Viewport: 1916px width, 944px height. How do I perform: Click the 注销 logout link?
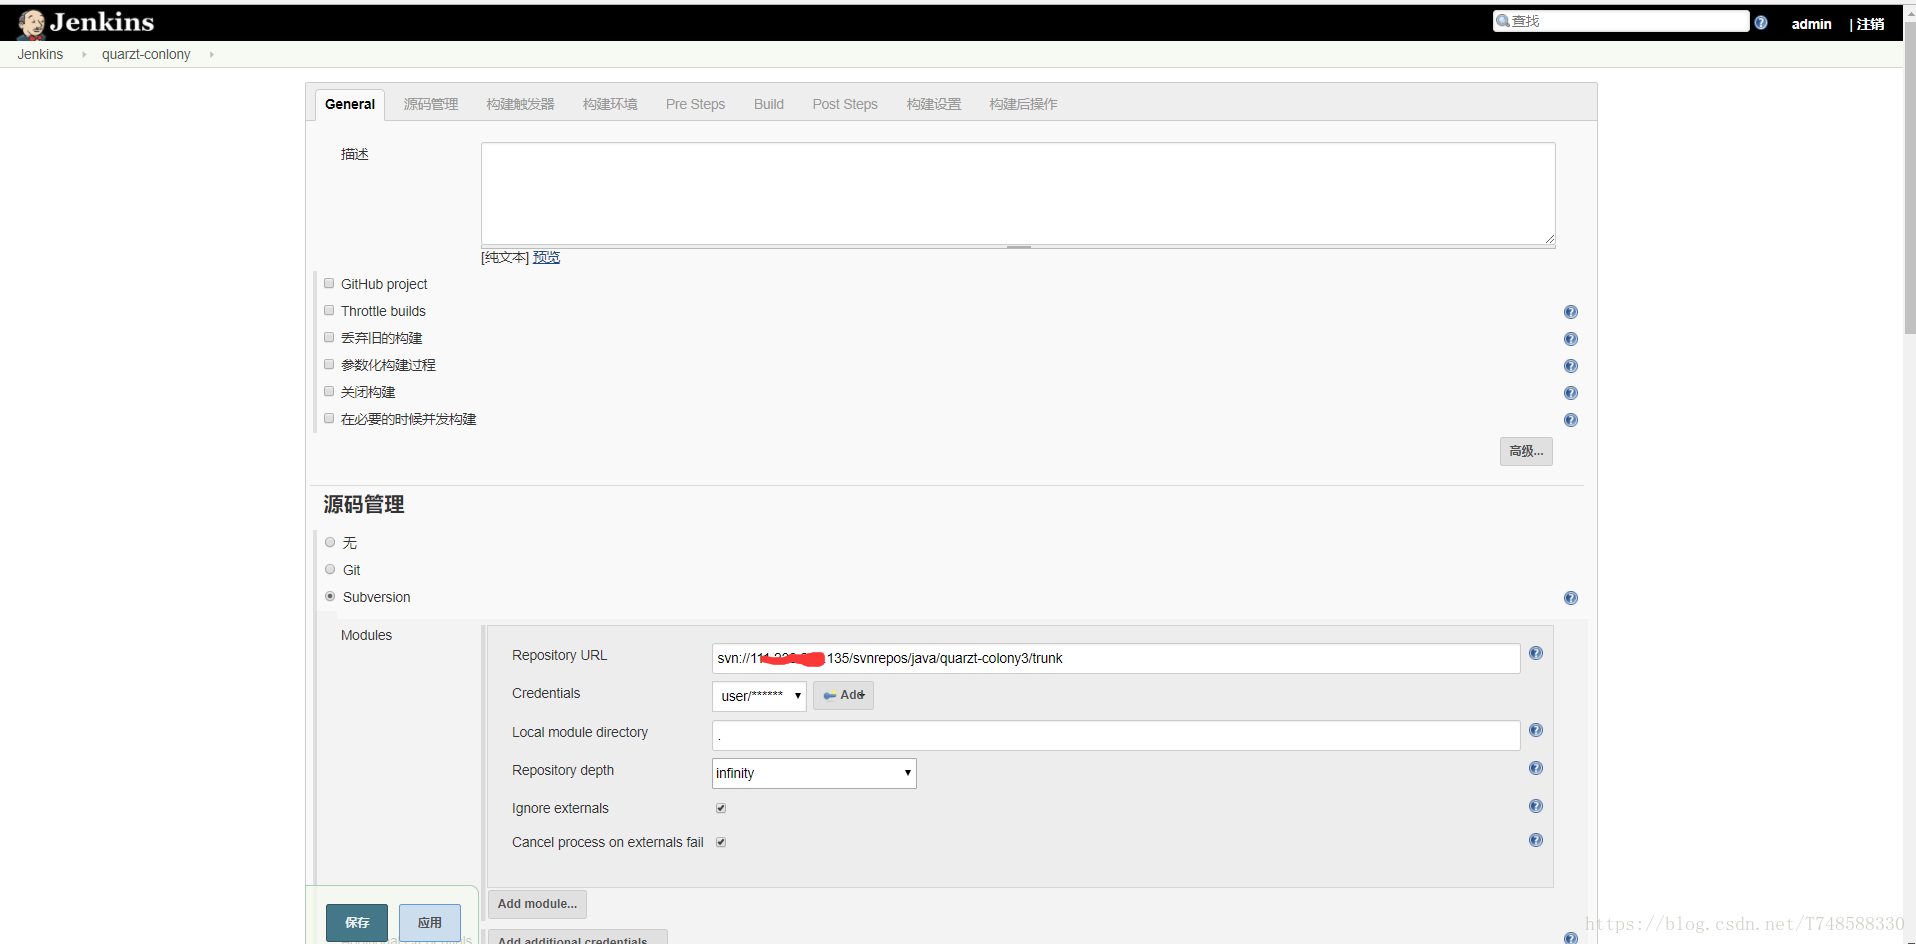tap(1870, 24)
